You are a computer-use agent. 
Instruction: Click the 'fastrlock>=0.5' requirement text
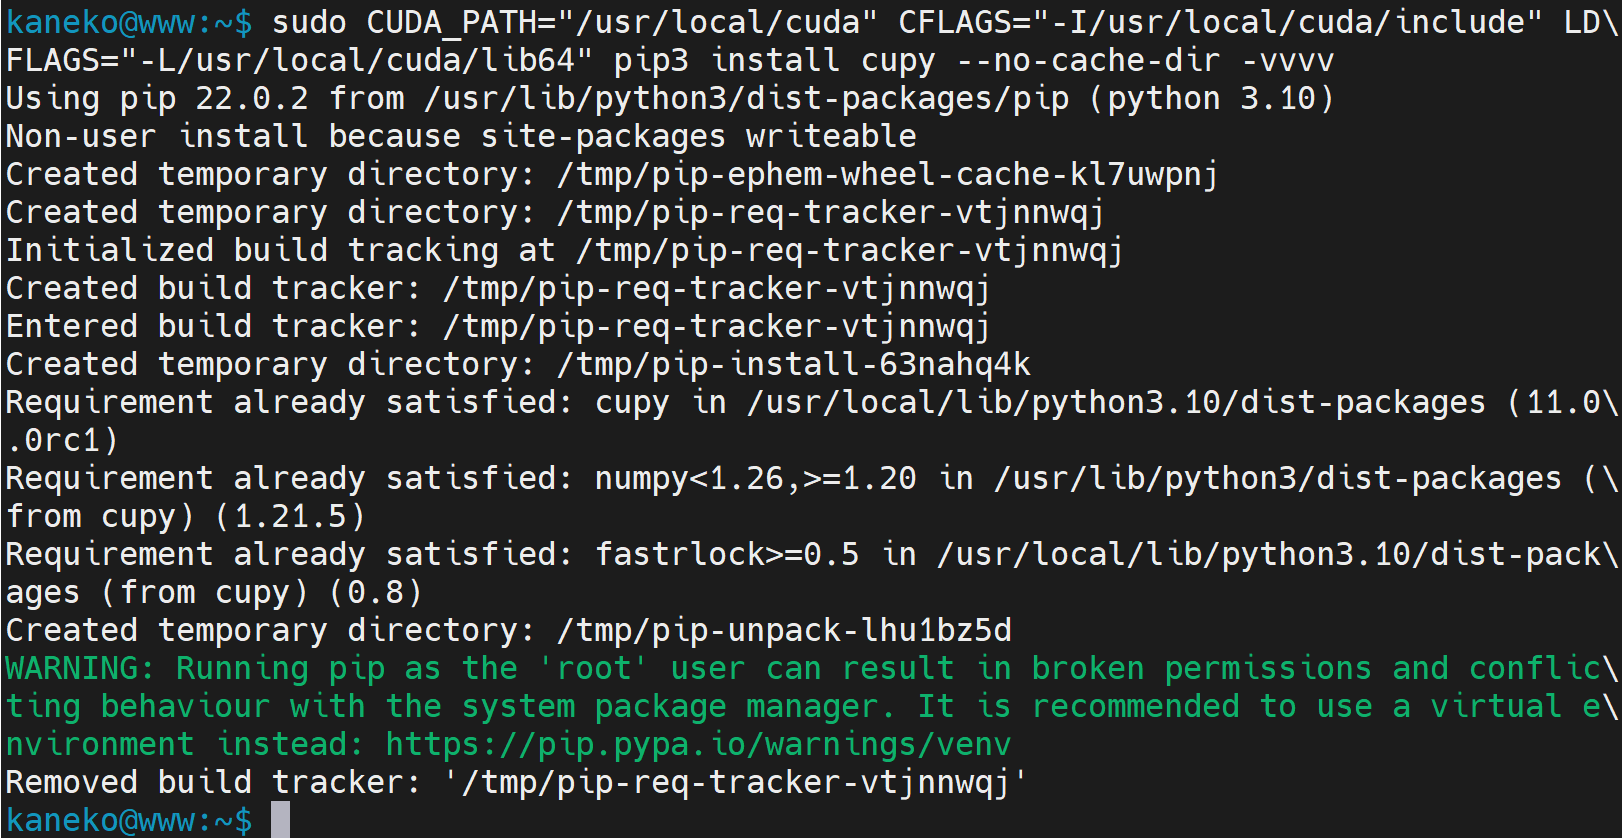[727, 554]
